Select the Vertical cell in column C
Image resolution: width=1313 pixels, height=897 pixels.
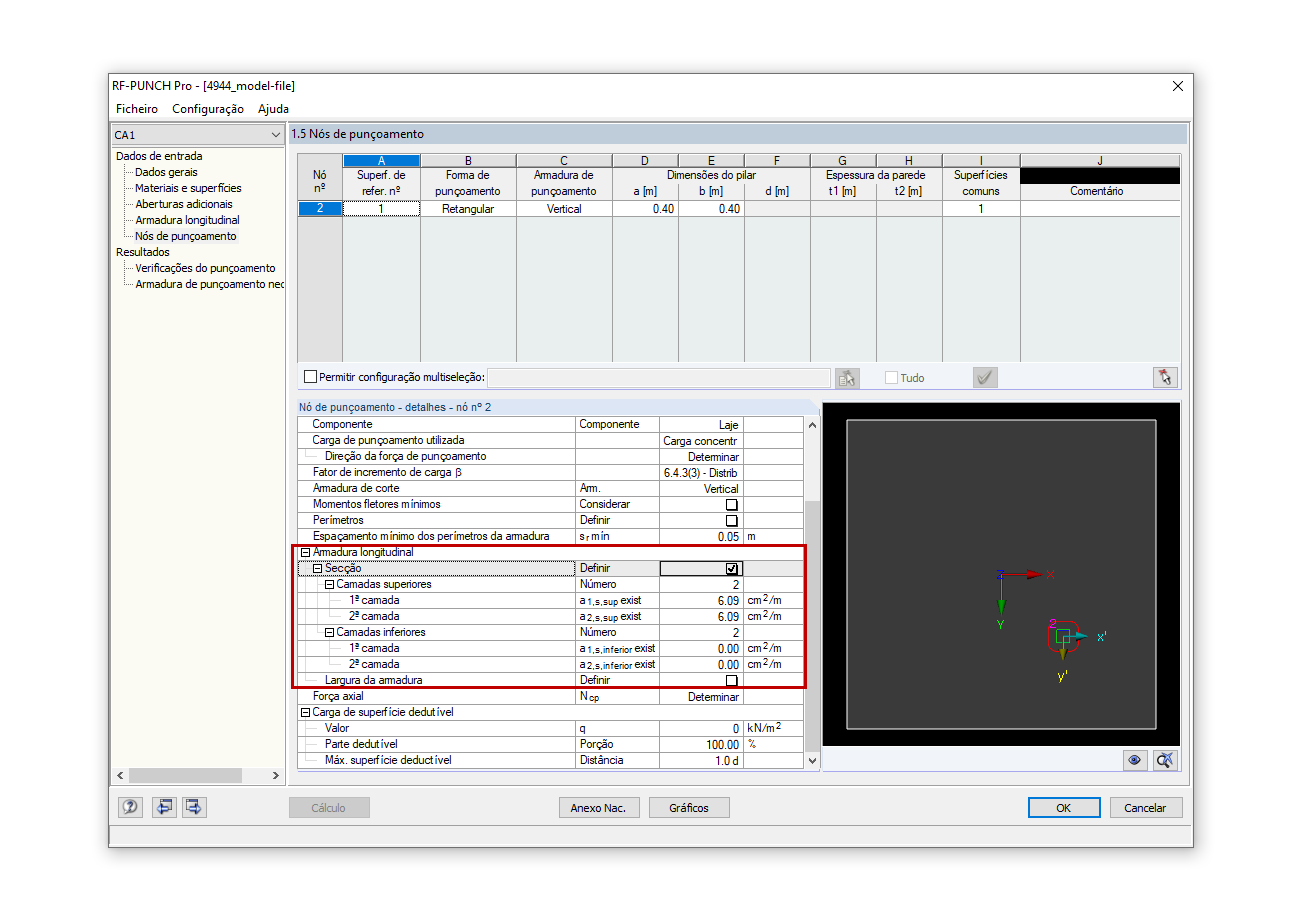(x=564, y=209)
